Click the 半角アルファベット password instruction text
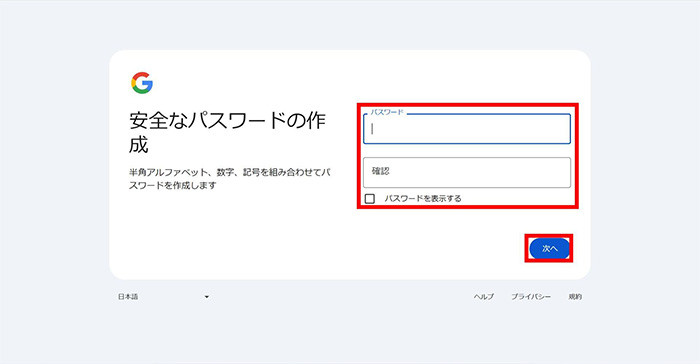700x364 pixels. click(x=229, y=179)
